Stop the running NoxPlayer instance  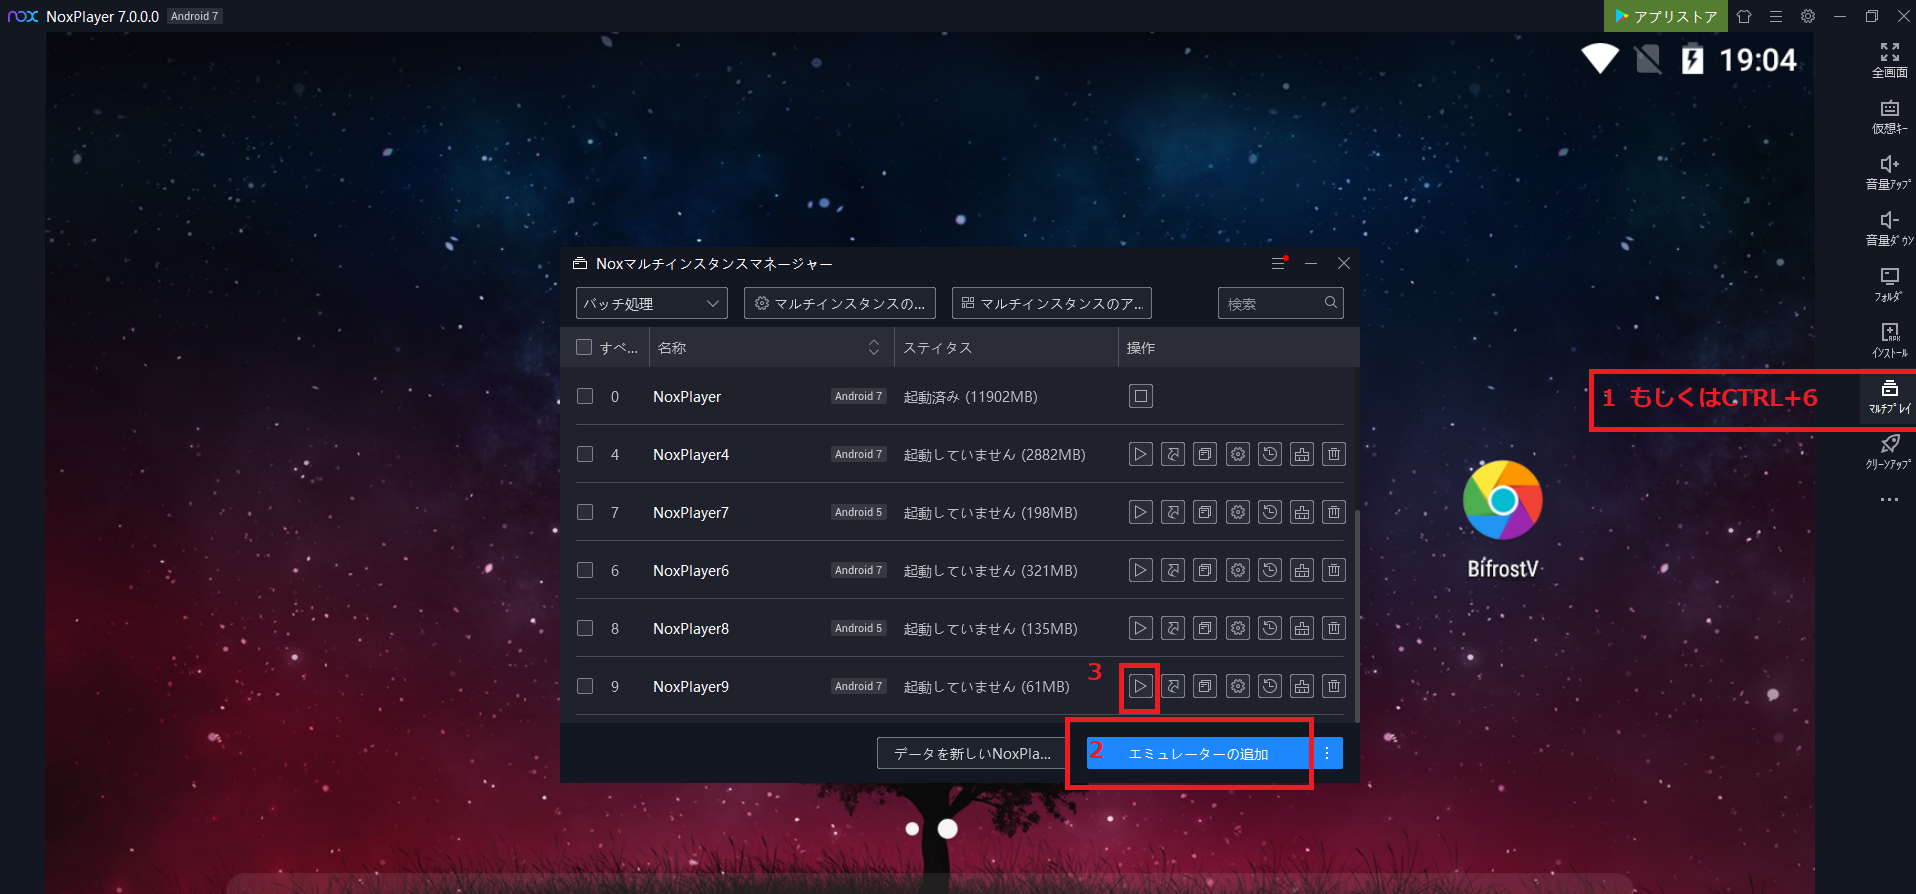(x=1140, y=396)
